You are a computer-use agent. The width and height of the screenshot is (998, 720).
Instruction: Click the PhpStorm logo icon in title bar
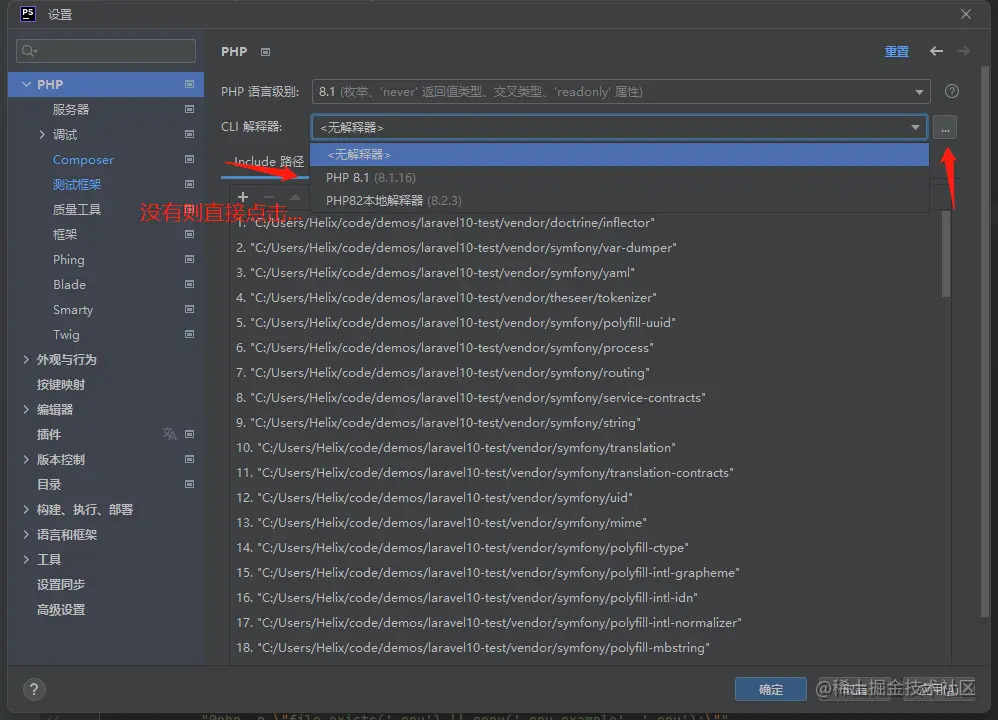[28, 14]
